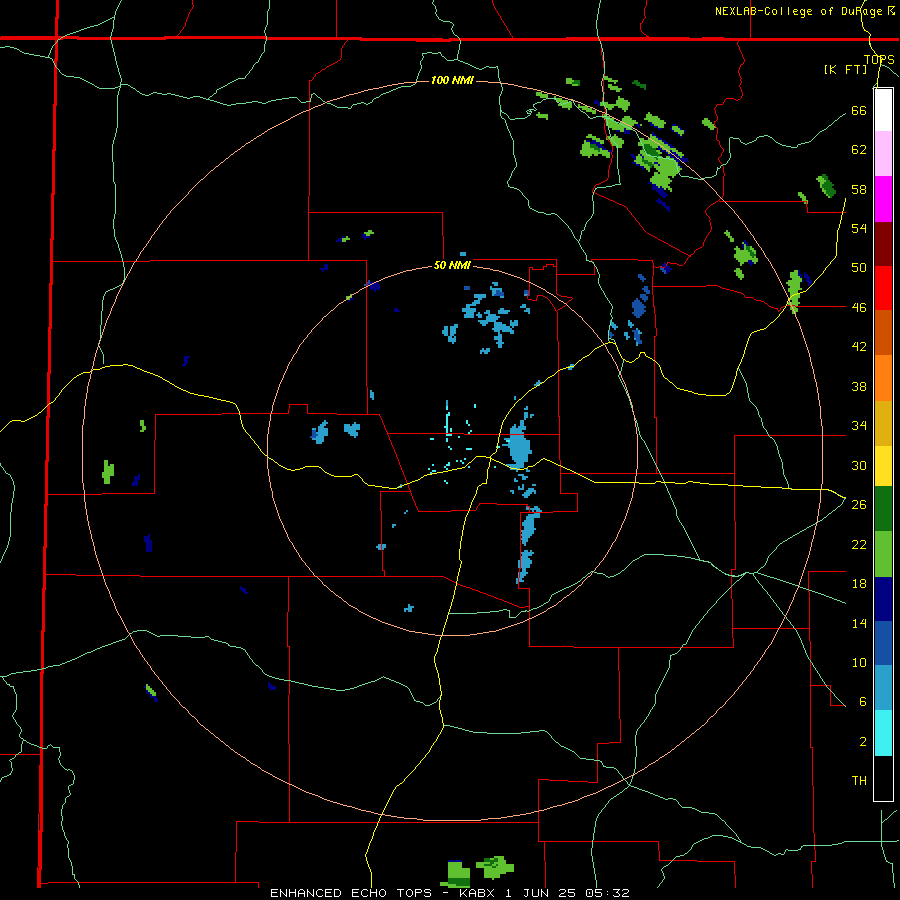Click the legend value 6
Image resolution: width=900 pixels, height=900 pixels.
pyautogui.click(x=862, y=701)
